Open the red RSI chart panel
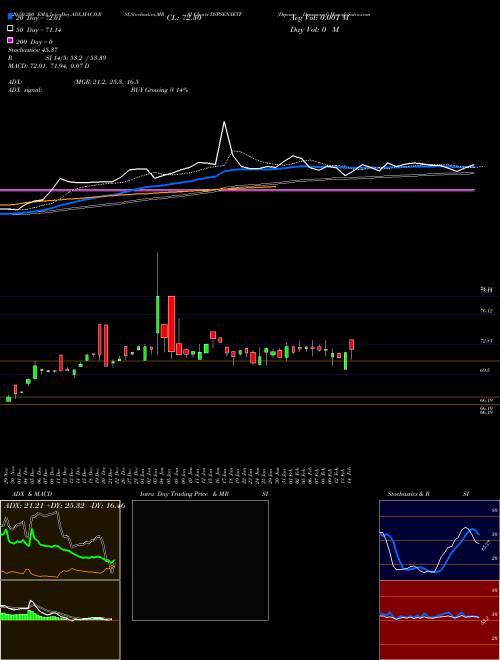The image size is (500, 660). [439, 620]
